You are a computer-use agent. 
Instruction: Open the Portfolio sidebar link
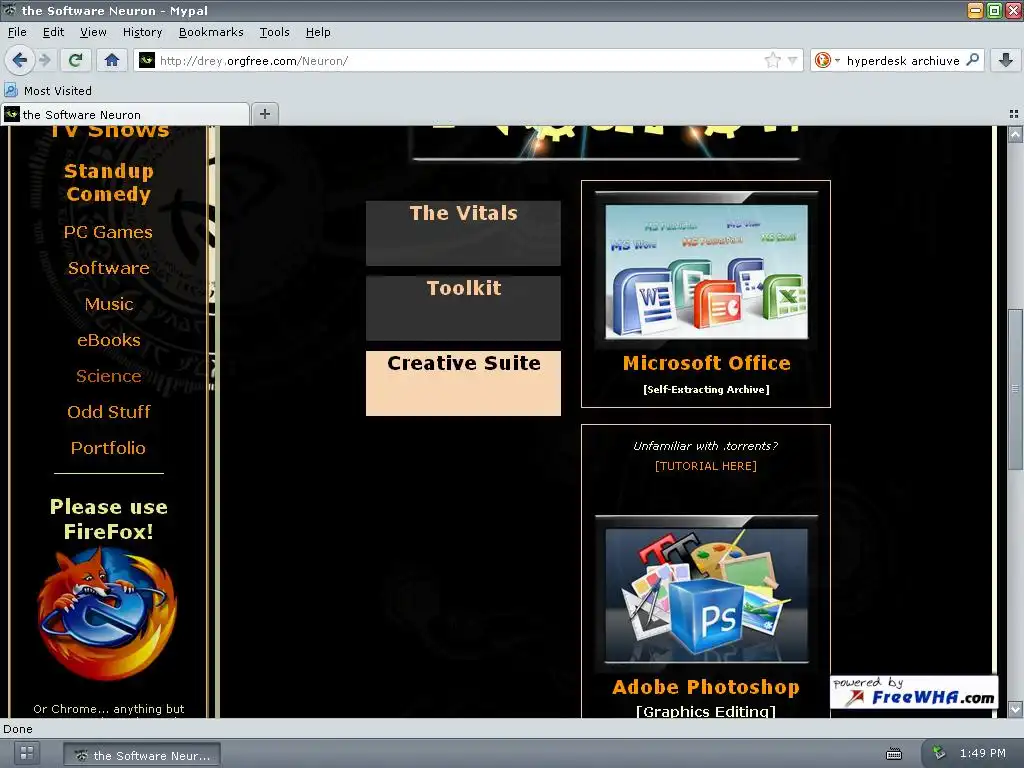tap(108, 447)
